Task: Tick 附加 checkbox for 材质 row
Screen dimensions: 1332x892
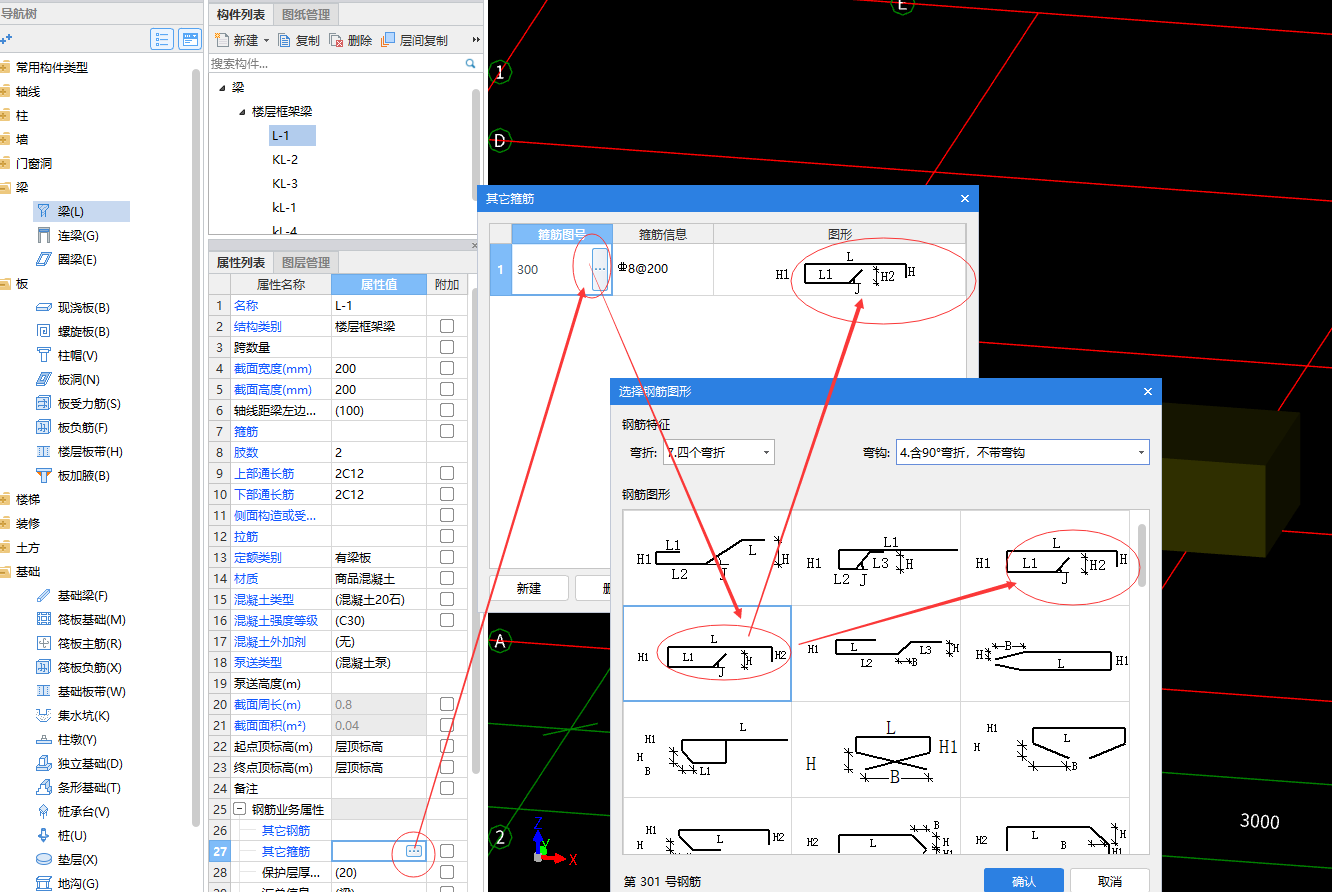Action: point(447,578)
